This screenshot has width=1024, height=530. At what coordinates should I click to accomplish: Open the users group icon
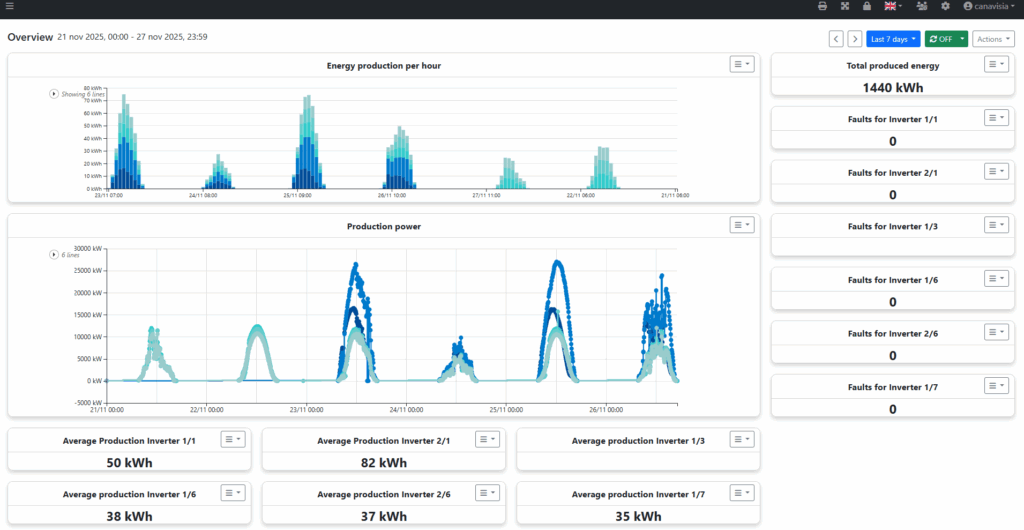pos(921,6)
